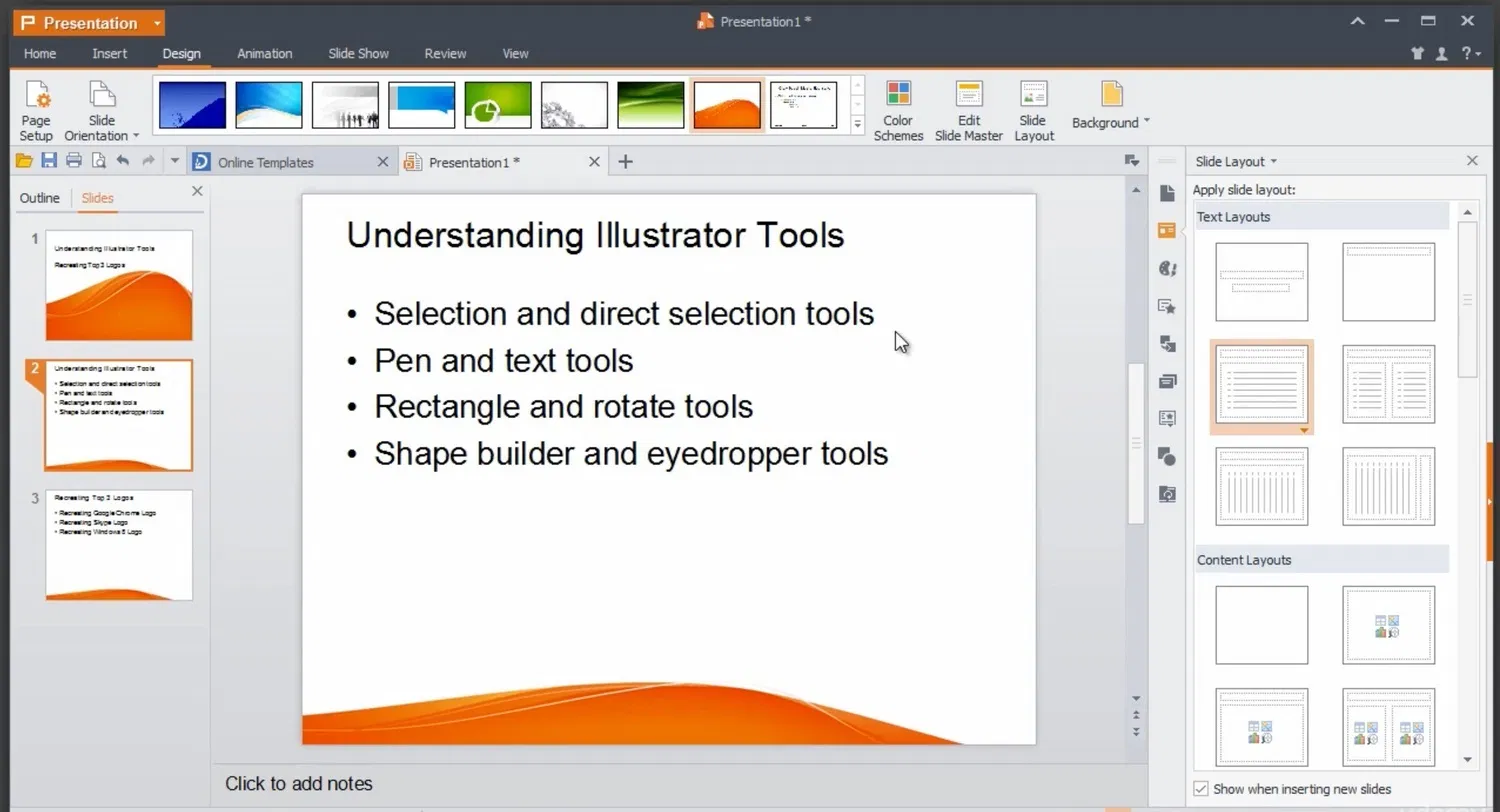The image size is (1500, 812).
Task: Apply the green design template thumbnail
Action: point(498,105)
